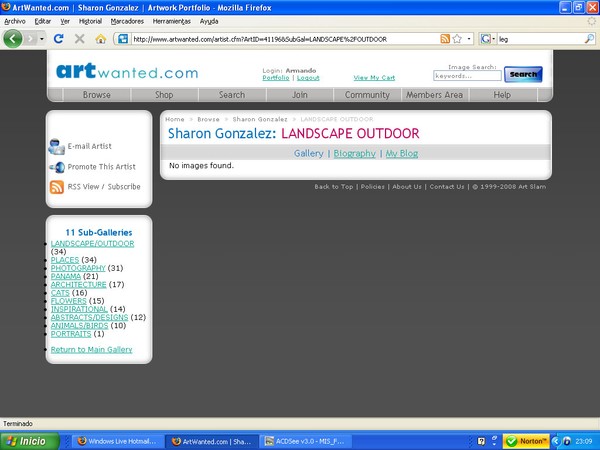Open the back/forward history dropdown arrow
Image resolution: width=600 pixels, height=450 pixels.
(x=42, y=39)
